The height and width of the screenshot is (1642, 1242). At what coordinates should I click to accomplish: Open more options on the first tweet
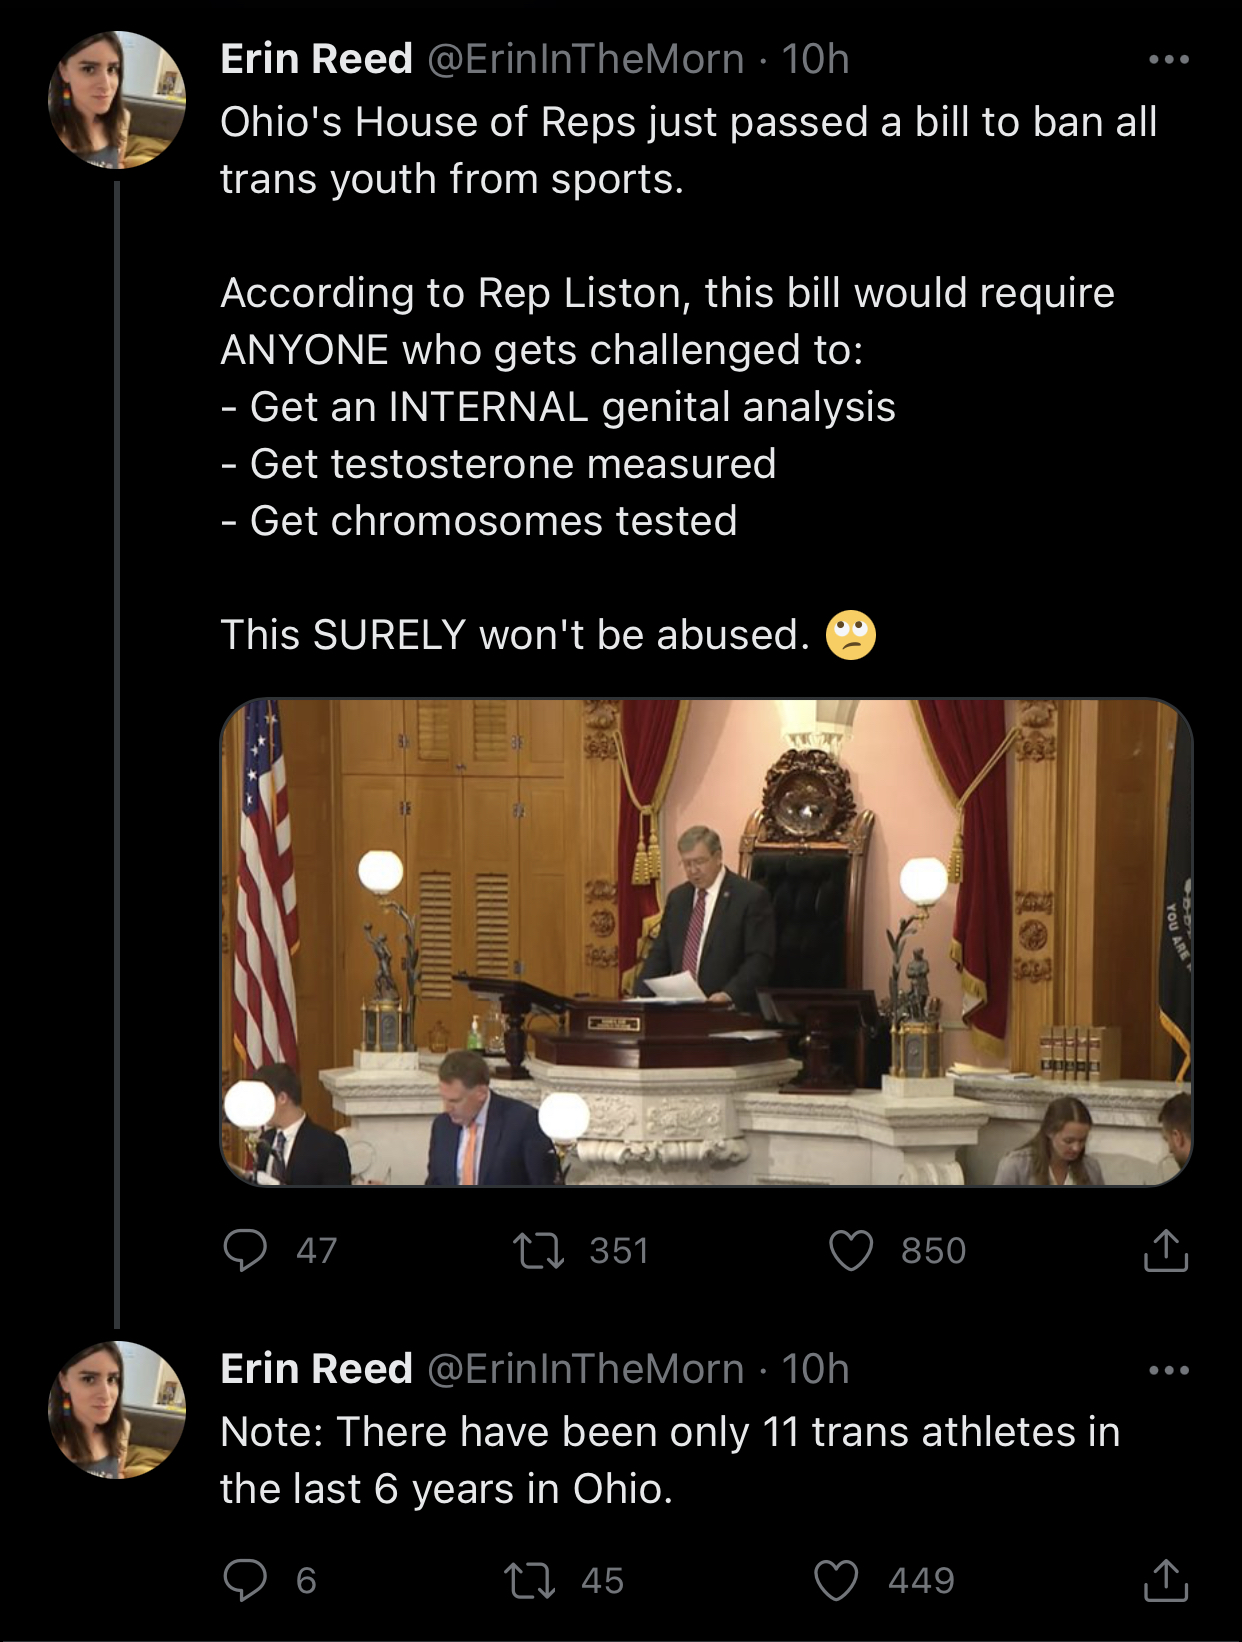point(1169,60)
